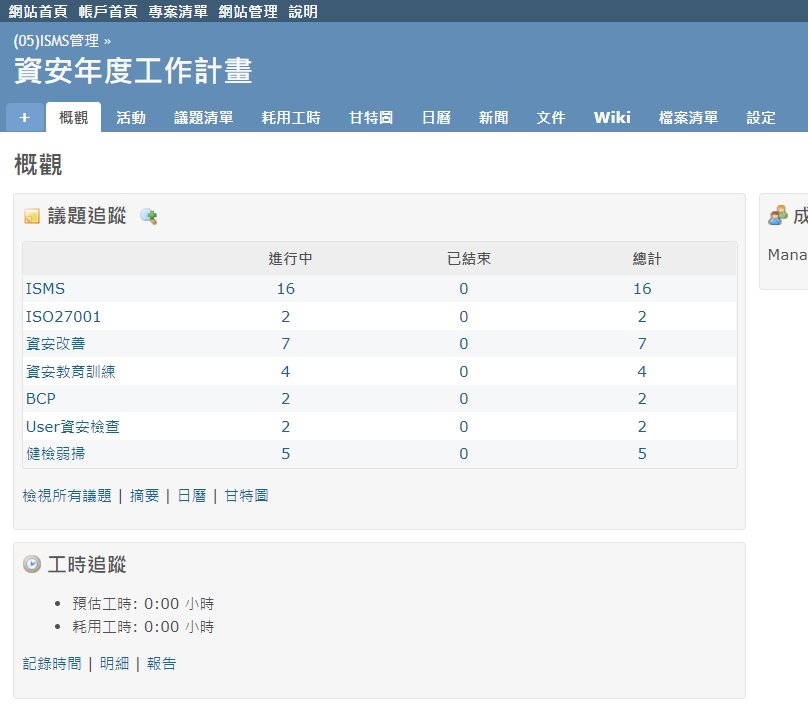Click the 記錄時間 link
808x714 pixels.
[x=52, y=663]
